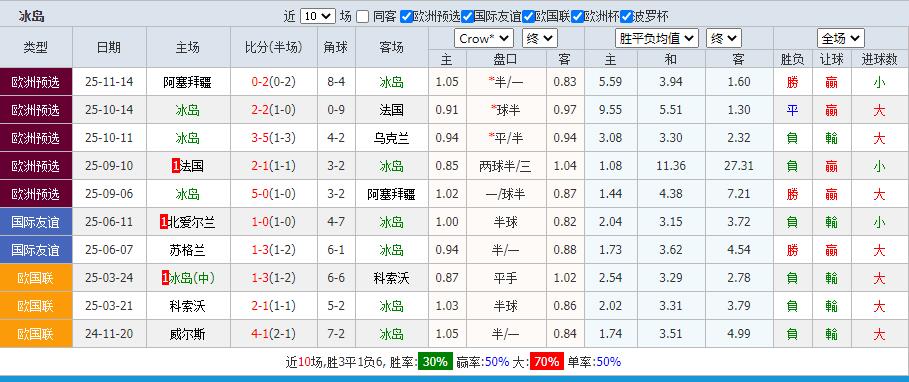This screenshot has height=382, width=909.
Task: Click the away odds 27.31
Action: (x=739, y=166)
